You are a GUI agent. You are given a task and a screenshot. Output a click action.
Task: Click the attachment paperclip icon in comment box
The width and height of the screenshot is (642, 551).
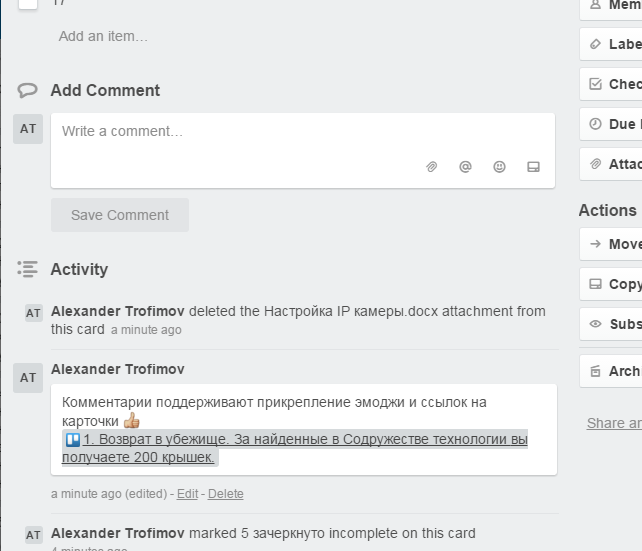click(432, 167)
